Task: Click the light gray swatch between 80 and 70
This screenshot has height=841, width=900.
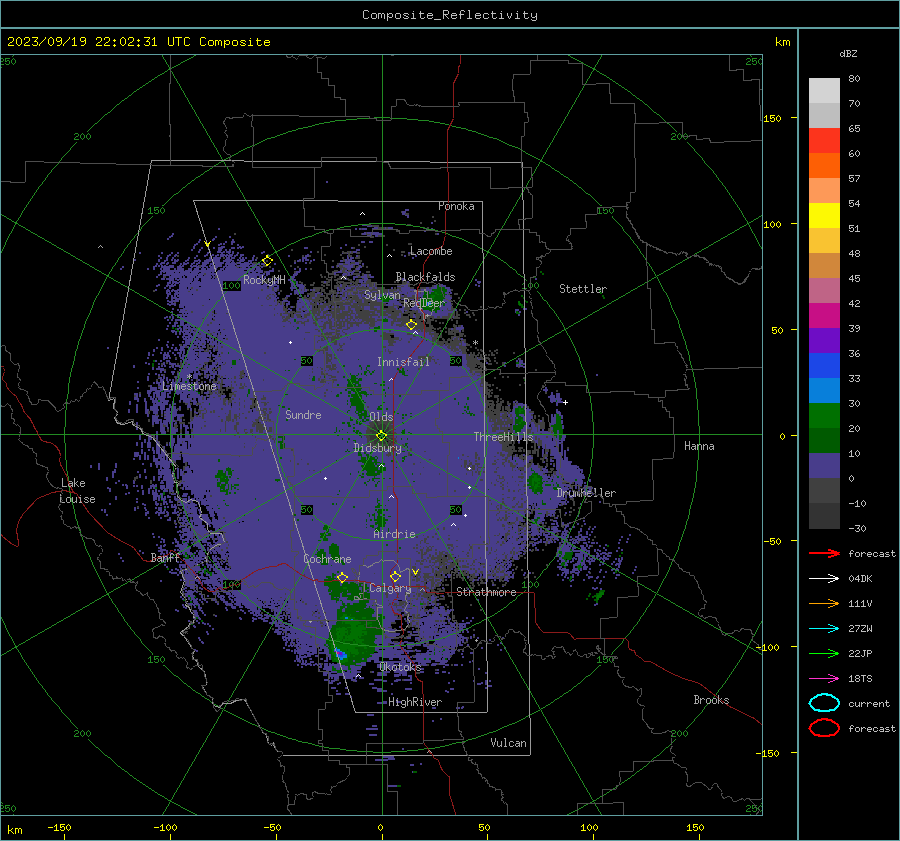Action: [824, 91]
